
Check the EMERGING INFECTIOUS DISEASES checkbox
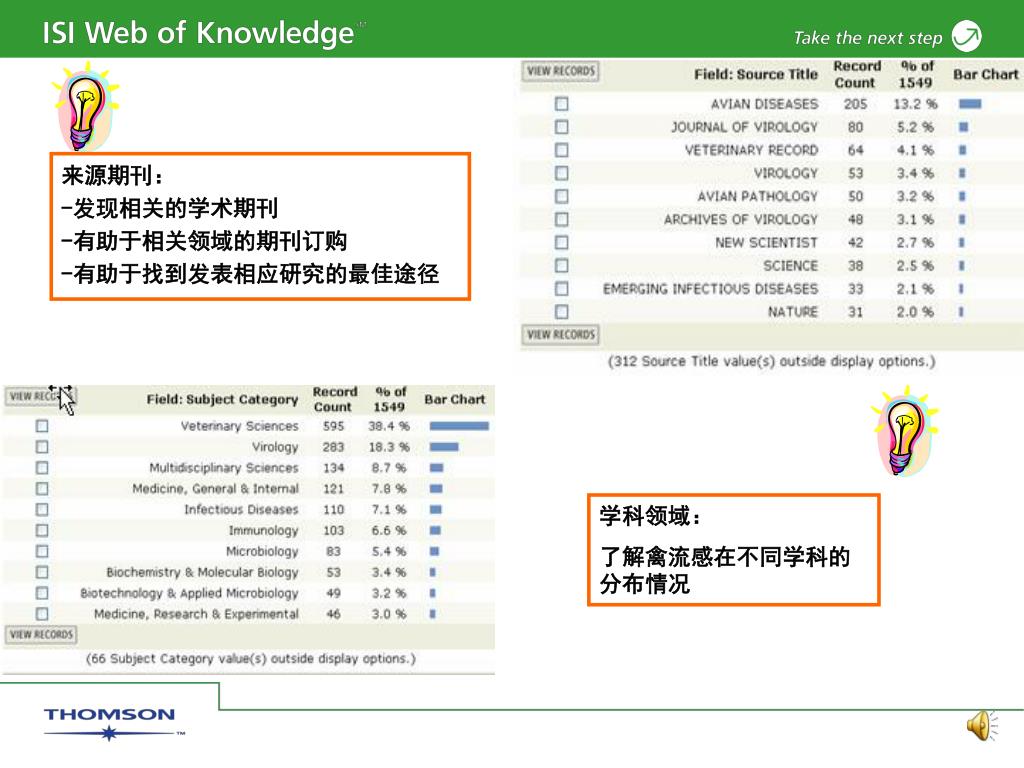click(x=562, y=289)
